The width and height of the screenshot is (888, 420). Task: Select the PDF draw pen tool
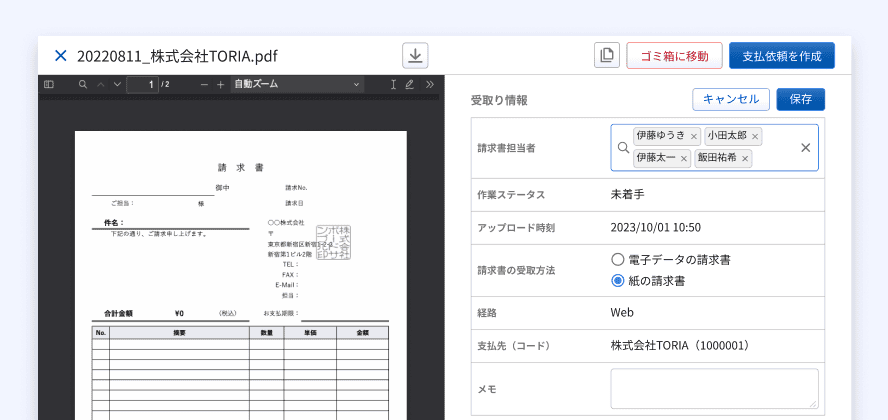point(409,84)
